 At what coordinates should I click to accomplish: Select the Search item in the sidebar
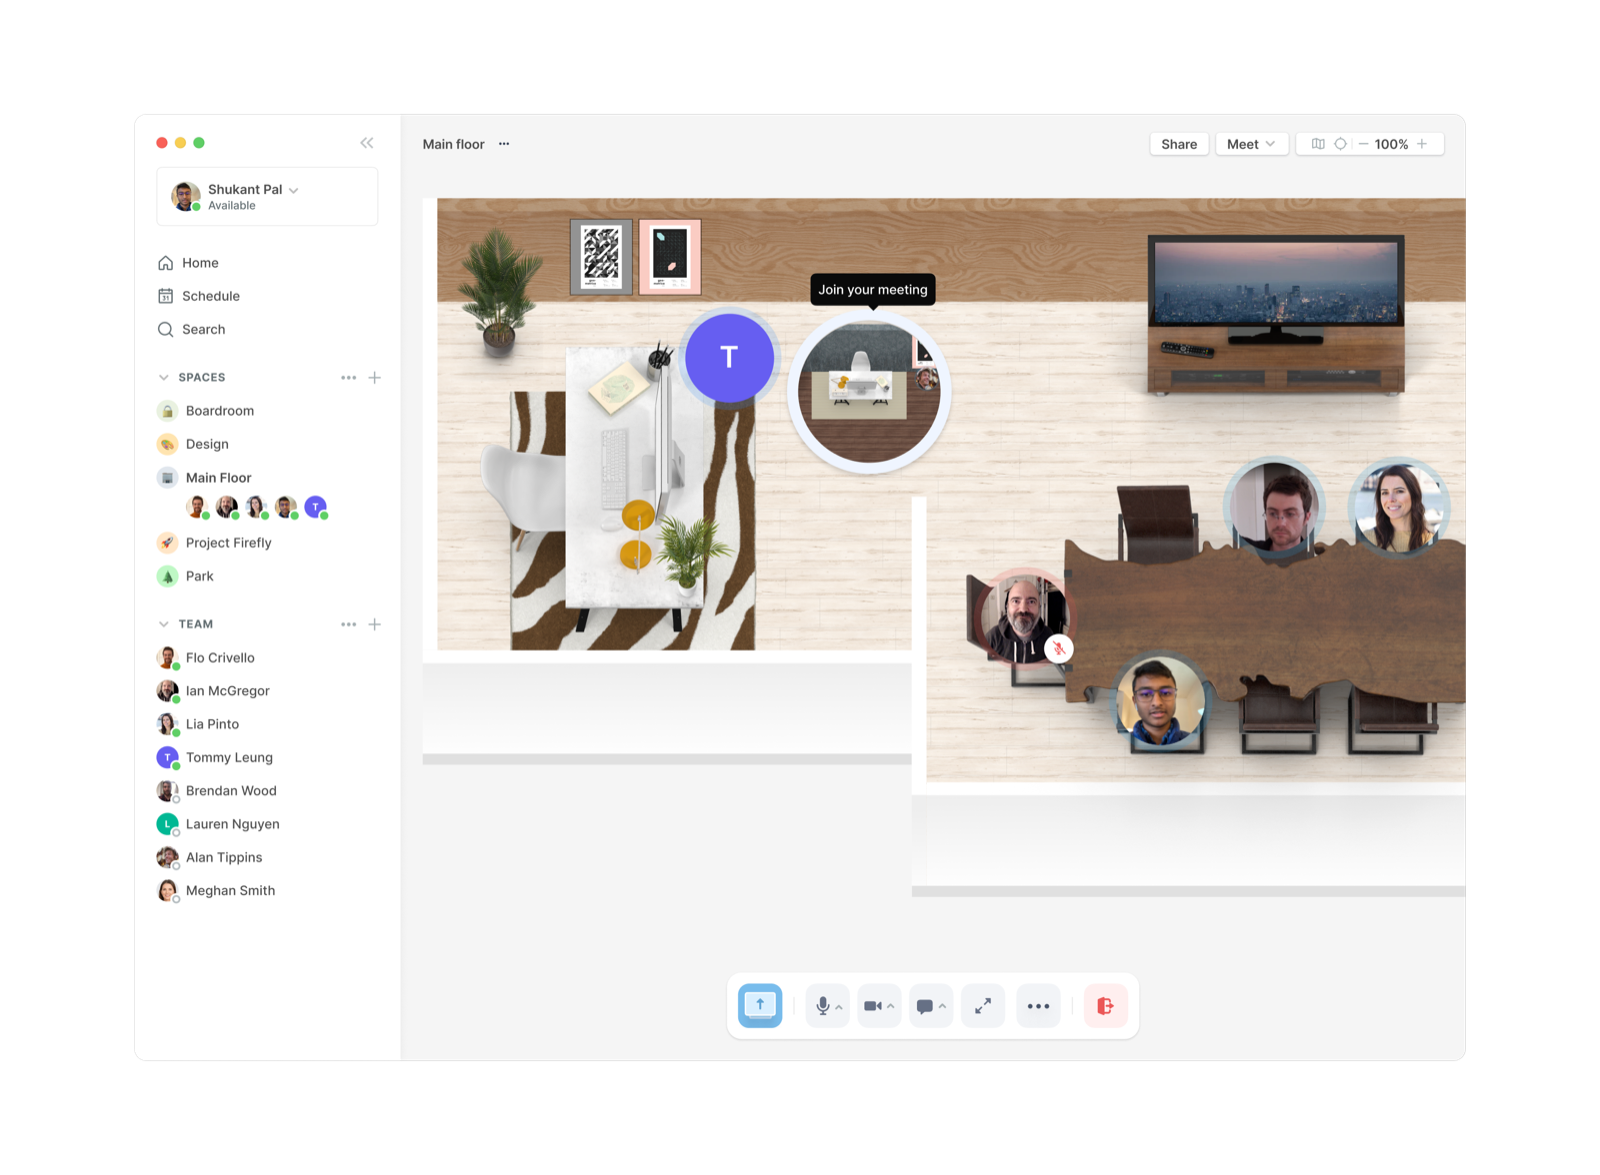tap(203, 329)
